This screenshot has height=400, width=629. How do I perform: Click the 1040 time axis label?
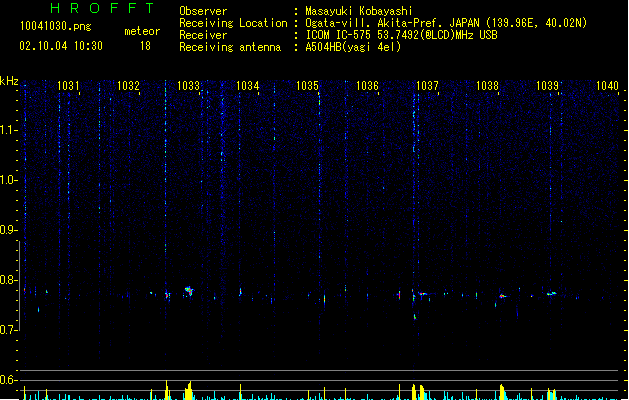607,86
